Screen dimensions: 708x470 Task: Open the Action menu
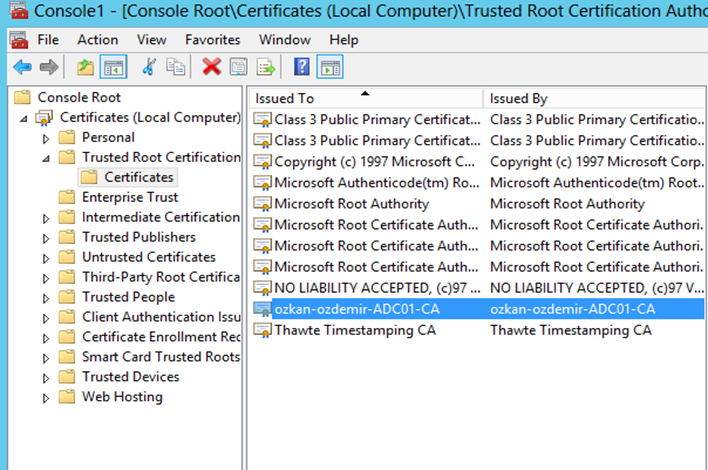point(98,40)
